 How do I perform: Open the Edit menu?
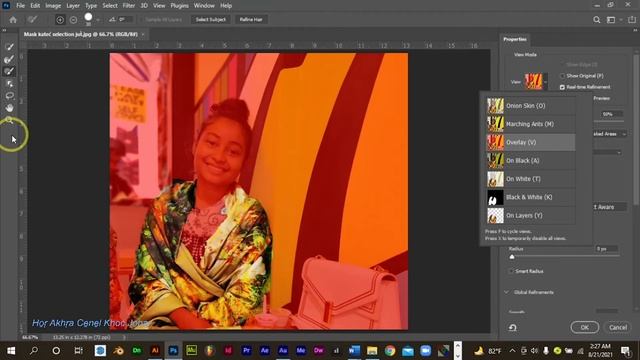pos(35,6)
